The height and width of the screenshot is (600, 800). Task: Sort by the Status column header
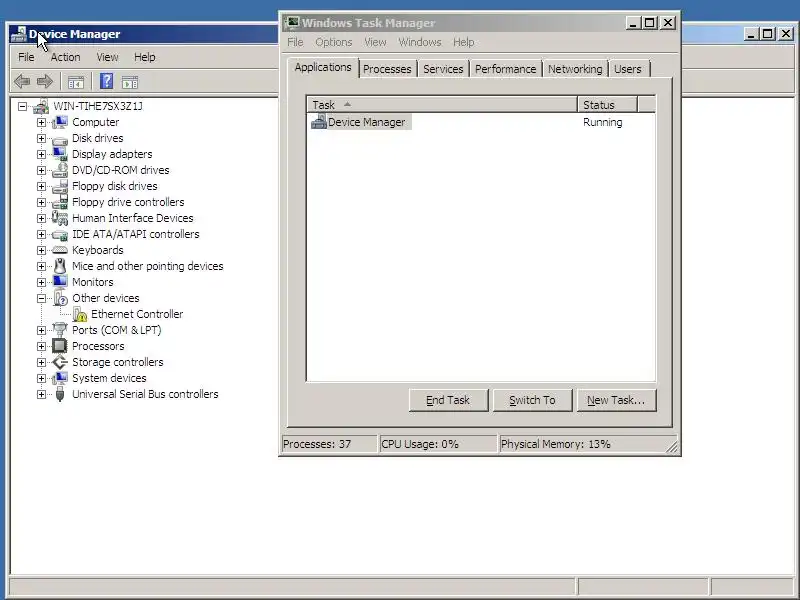coord(608,105)
